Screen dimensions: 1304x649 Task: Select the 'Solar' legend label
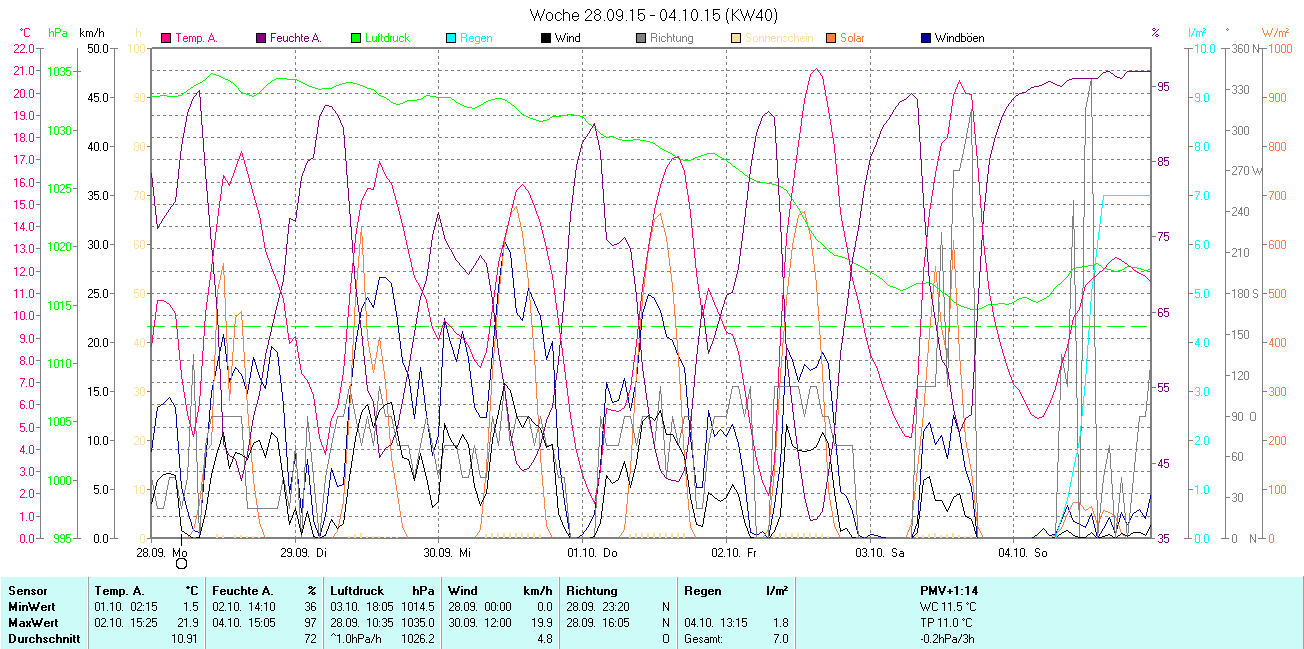click(x=852, y=38)
